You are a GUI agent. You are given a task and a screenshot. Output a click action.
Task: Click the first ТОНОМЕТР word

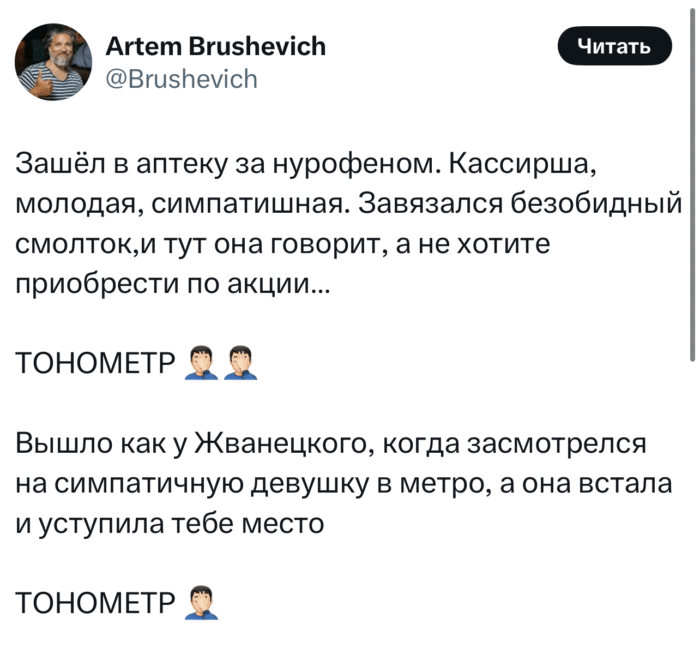click(97, 363)
